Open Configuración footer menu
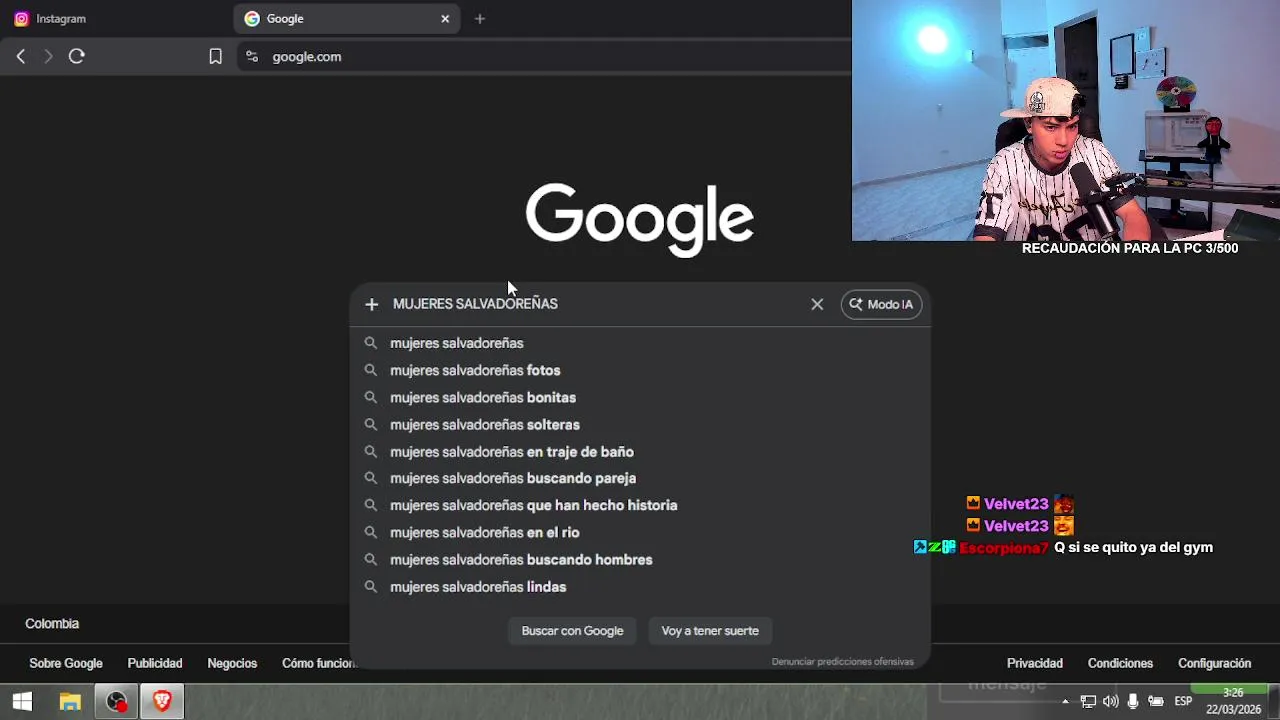Screen dimensions: 1280x720 [1214, 663]
